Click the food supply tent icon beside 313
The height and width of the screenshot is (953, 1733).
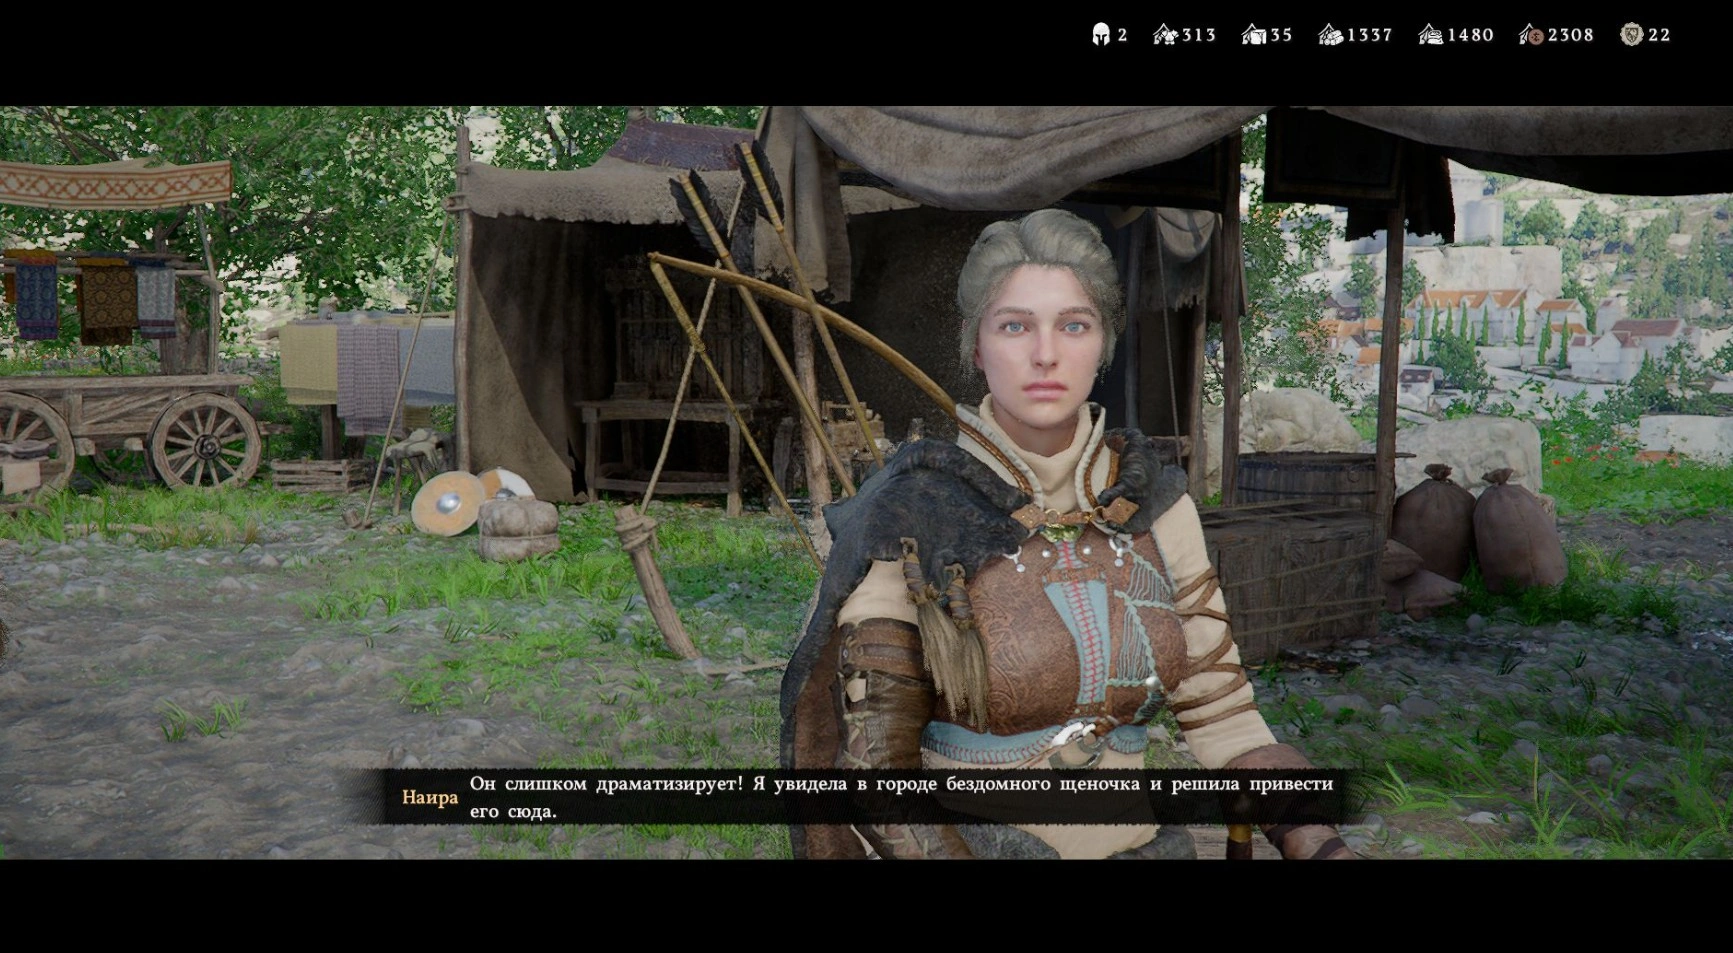click(1165, 35)
